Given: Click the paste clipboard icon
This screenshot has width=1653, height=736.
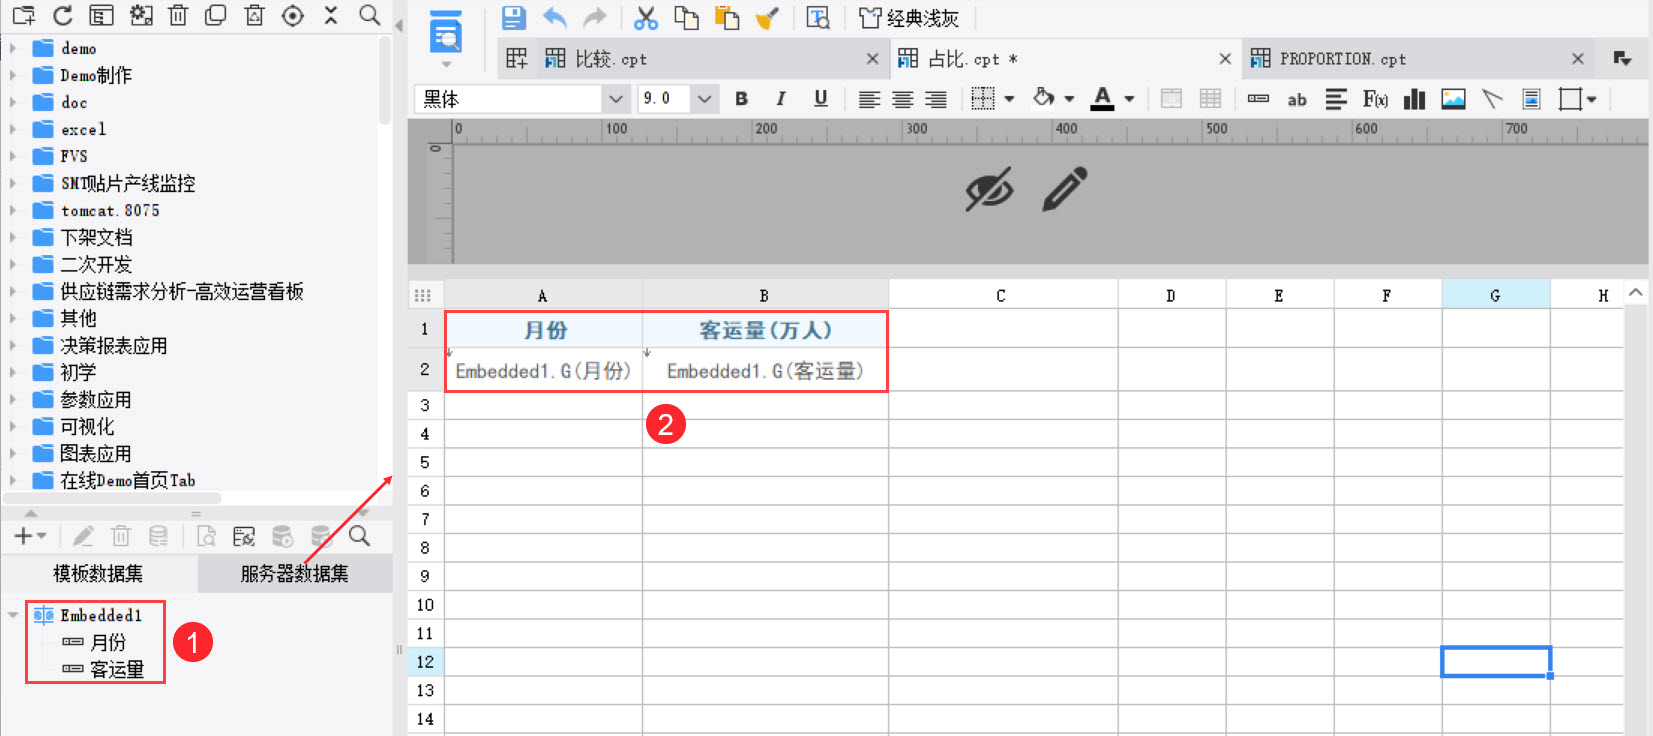Looking at the screenshot, I should [x=727, y=17].
